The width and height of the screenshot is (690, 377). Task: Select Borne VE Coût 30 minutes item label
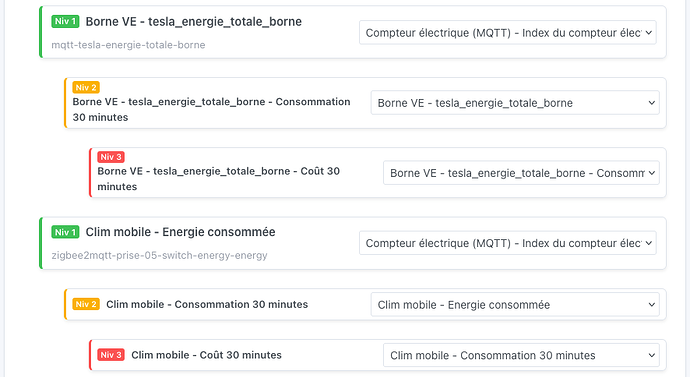pyautogui.click(x=219, y=179)
